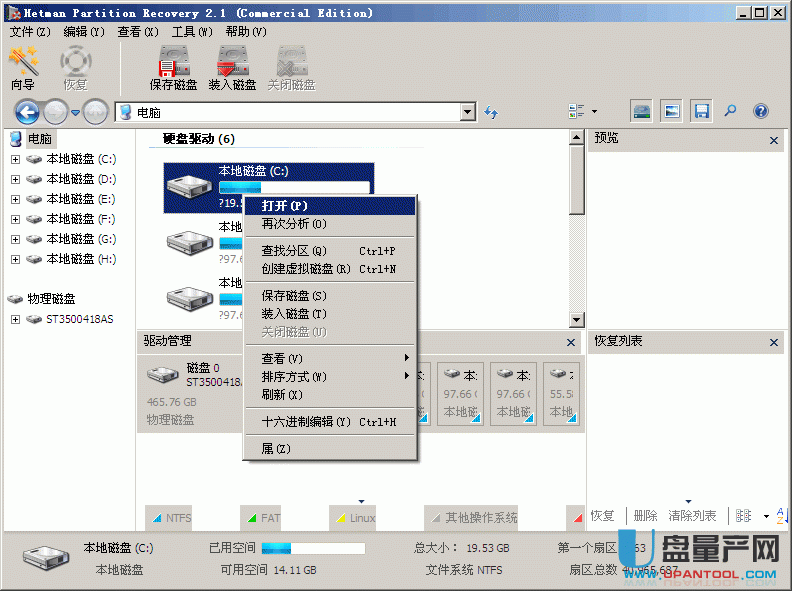The image size is (792, 591).
Task: Choose 保存磁盘 in context menu
Action: pos(330,296)
